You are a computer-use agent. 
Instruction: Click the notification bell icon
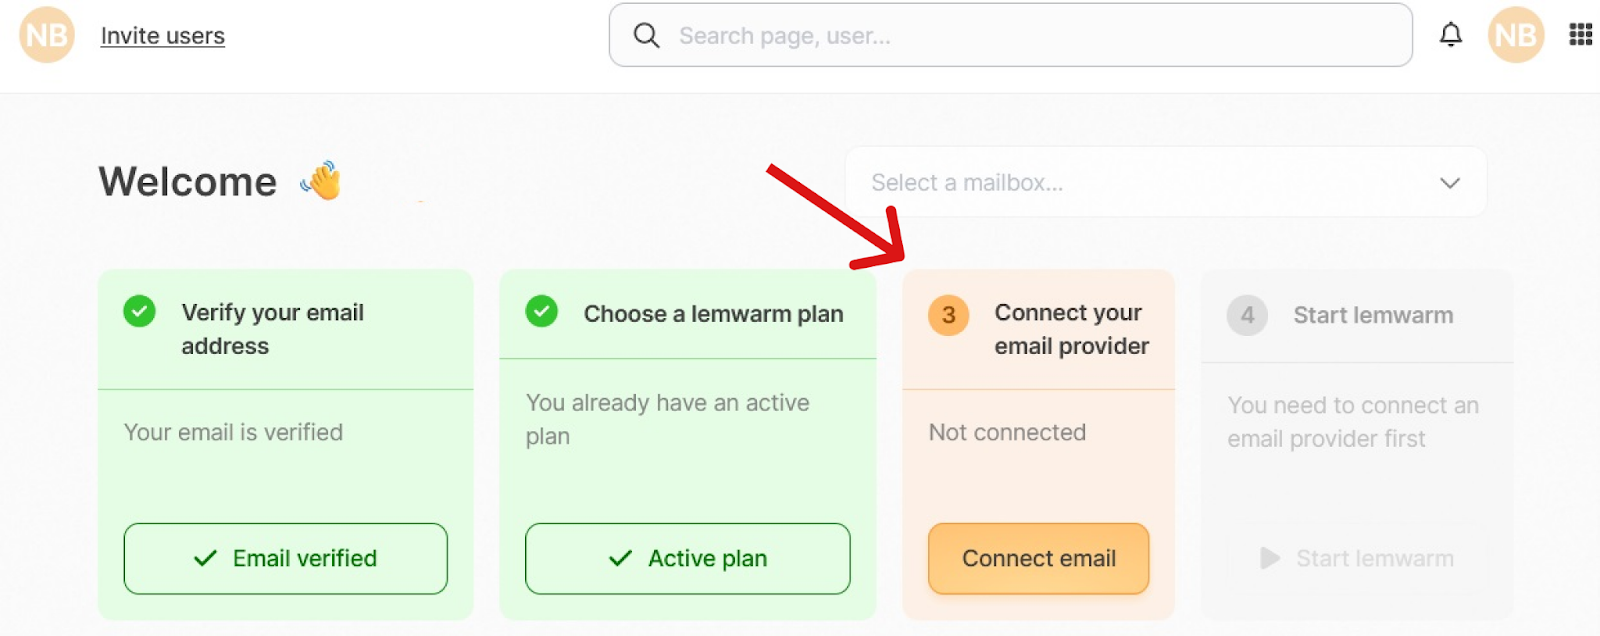point(1450,35)
